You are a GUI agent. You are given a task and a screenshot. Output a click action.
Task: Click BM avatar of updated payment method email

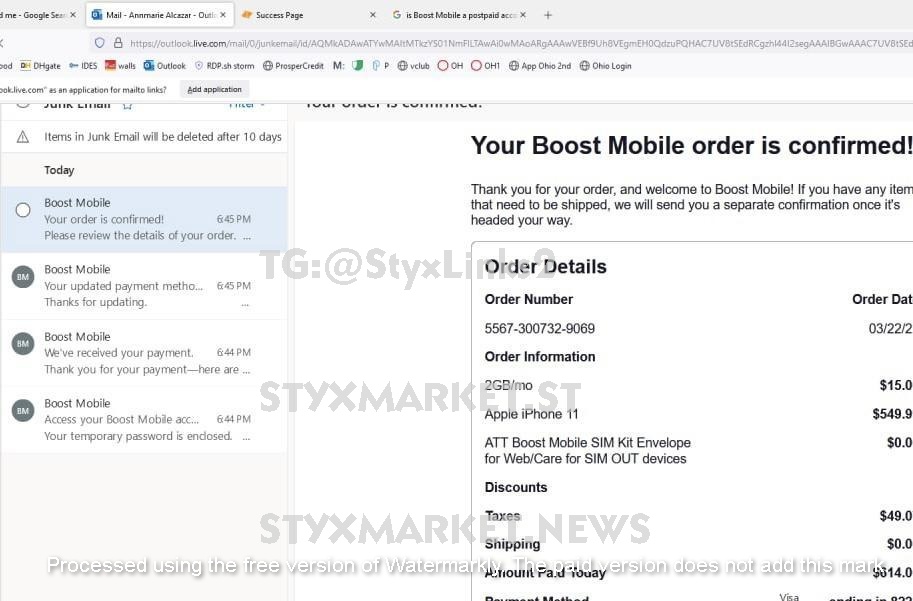23,277
